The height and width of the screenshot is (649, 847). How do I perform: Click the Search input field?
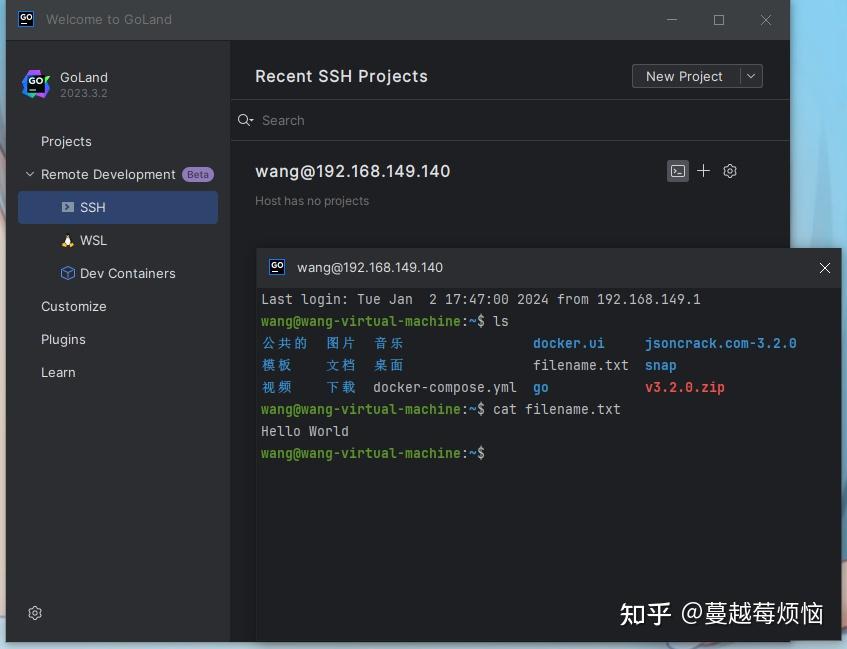click(x=300, y=120)
